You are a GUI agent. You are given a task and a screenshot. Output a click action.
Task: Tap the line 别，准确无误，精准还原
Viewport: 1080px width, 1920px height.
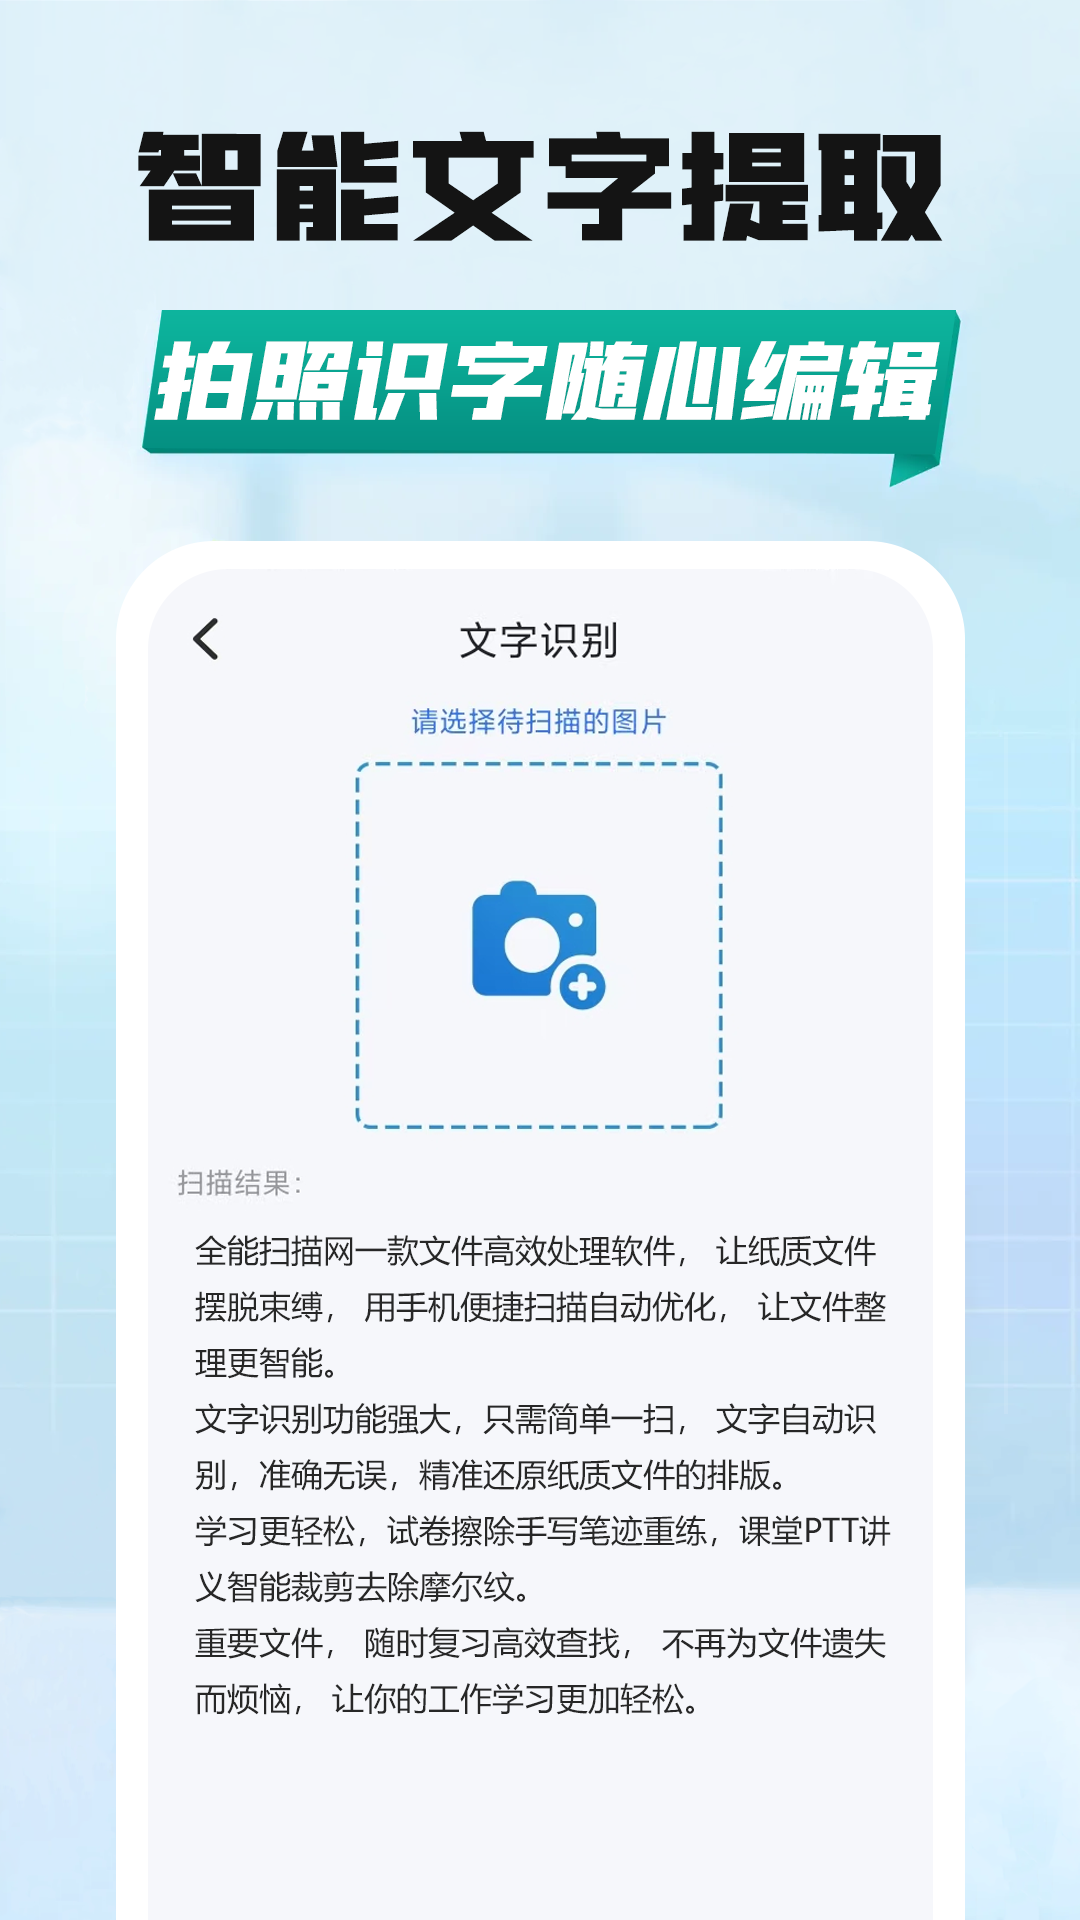coord(492,1475)
